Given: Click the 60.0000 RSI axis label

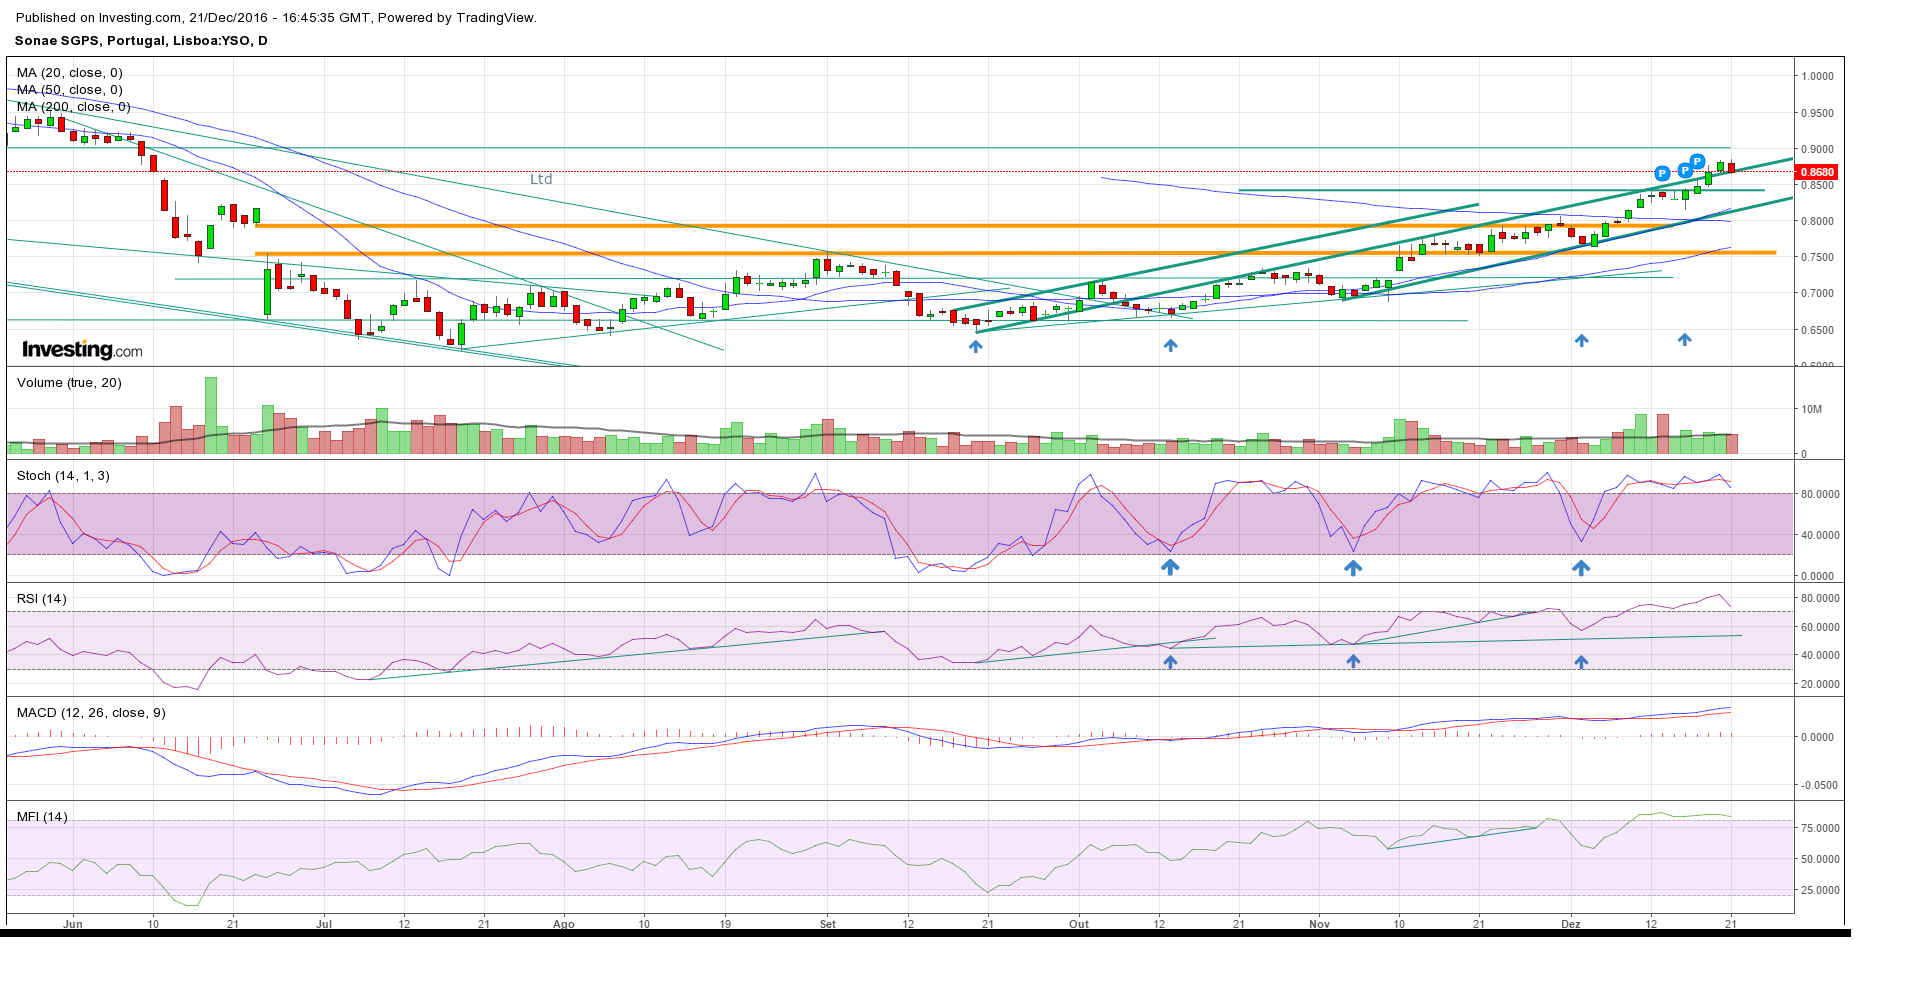Looking at the screenshot, I should 1821,627.
